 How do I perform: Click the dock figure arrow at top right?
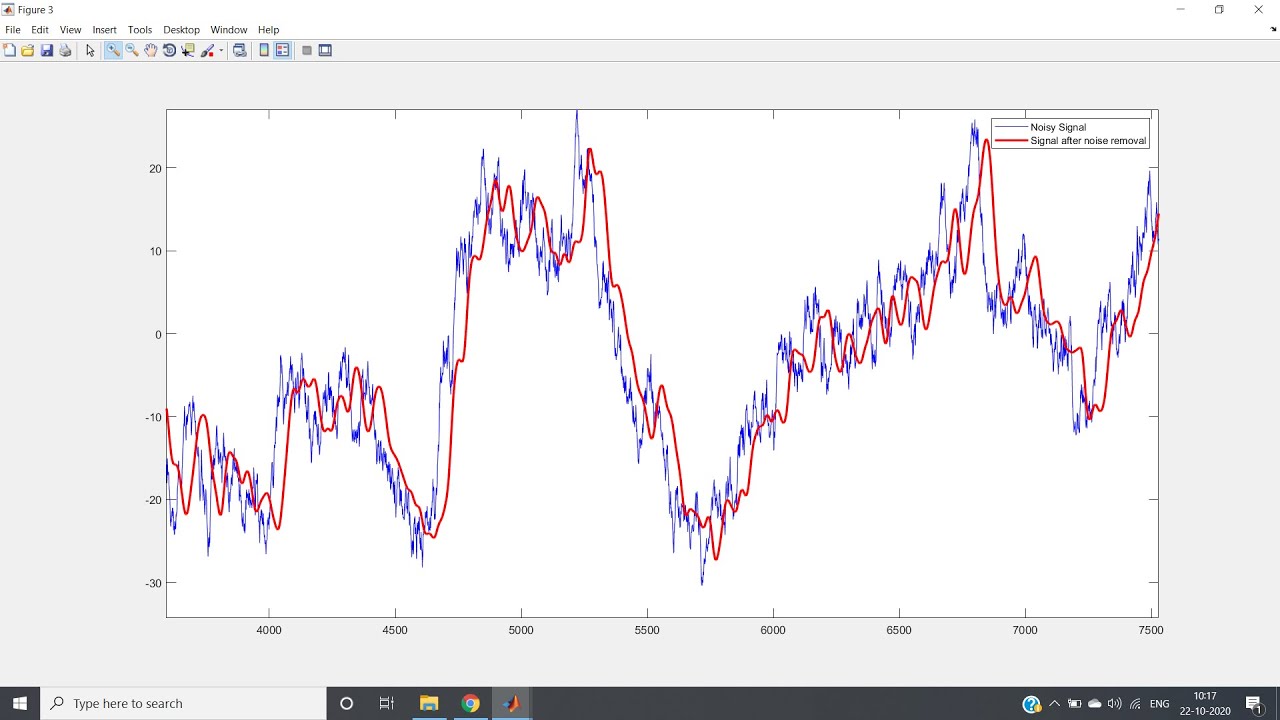[x=1273, y=30]
